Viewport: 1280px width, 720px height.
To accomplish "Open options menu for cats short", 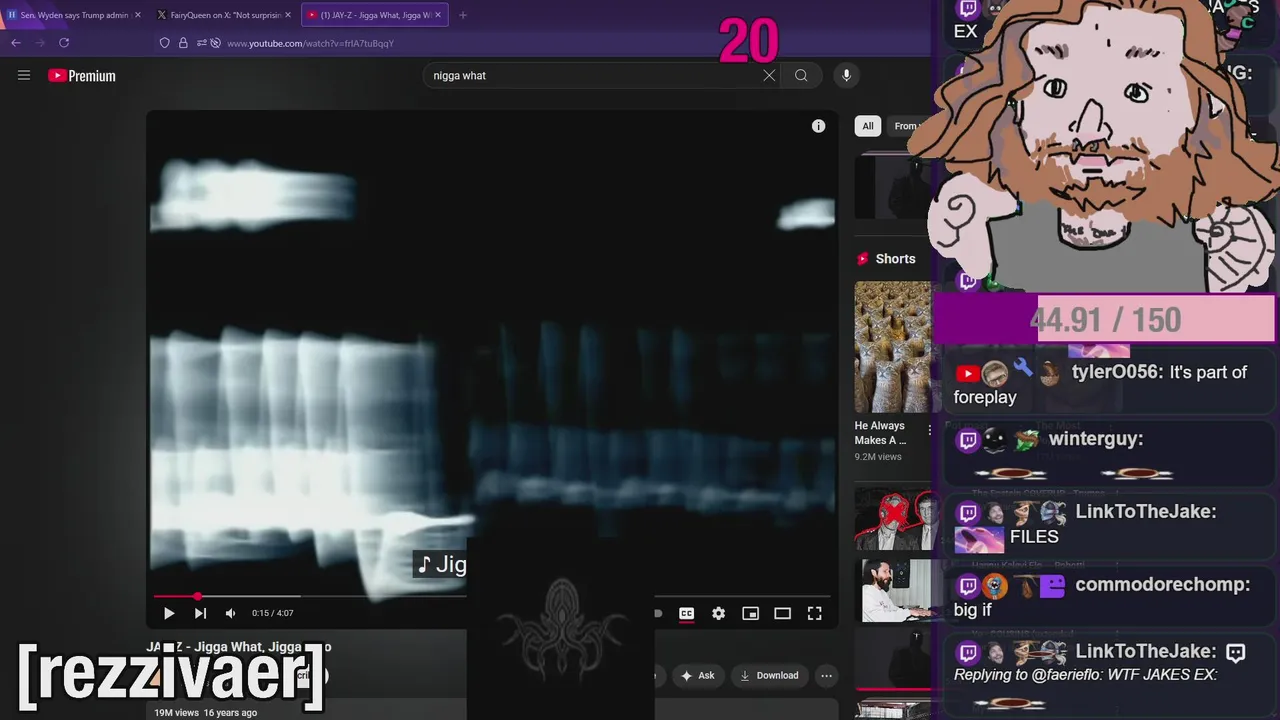I will [929, 430].
